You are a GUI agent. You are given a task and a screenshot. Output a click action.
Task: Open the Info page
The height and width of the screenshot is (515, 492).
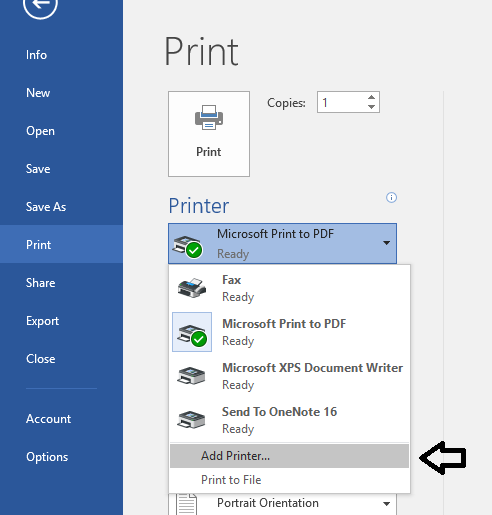[36, 55]
